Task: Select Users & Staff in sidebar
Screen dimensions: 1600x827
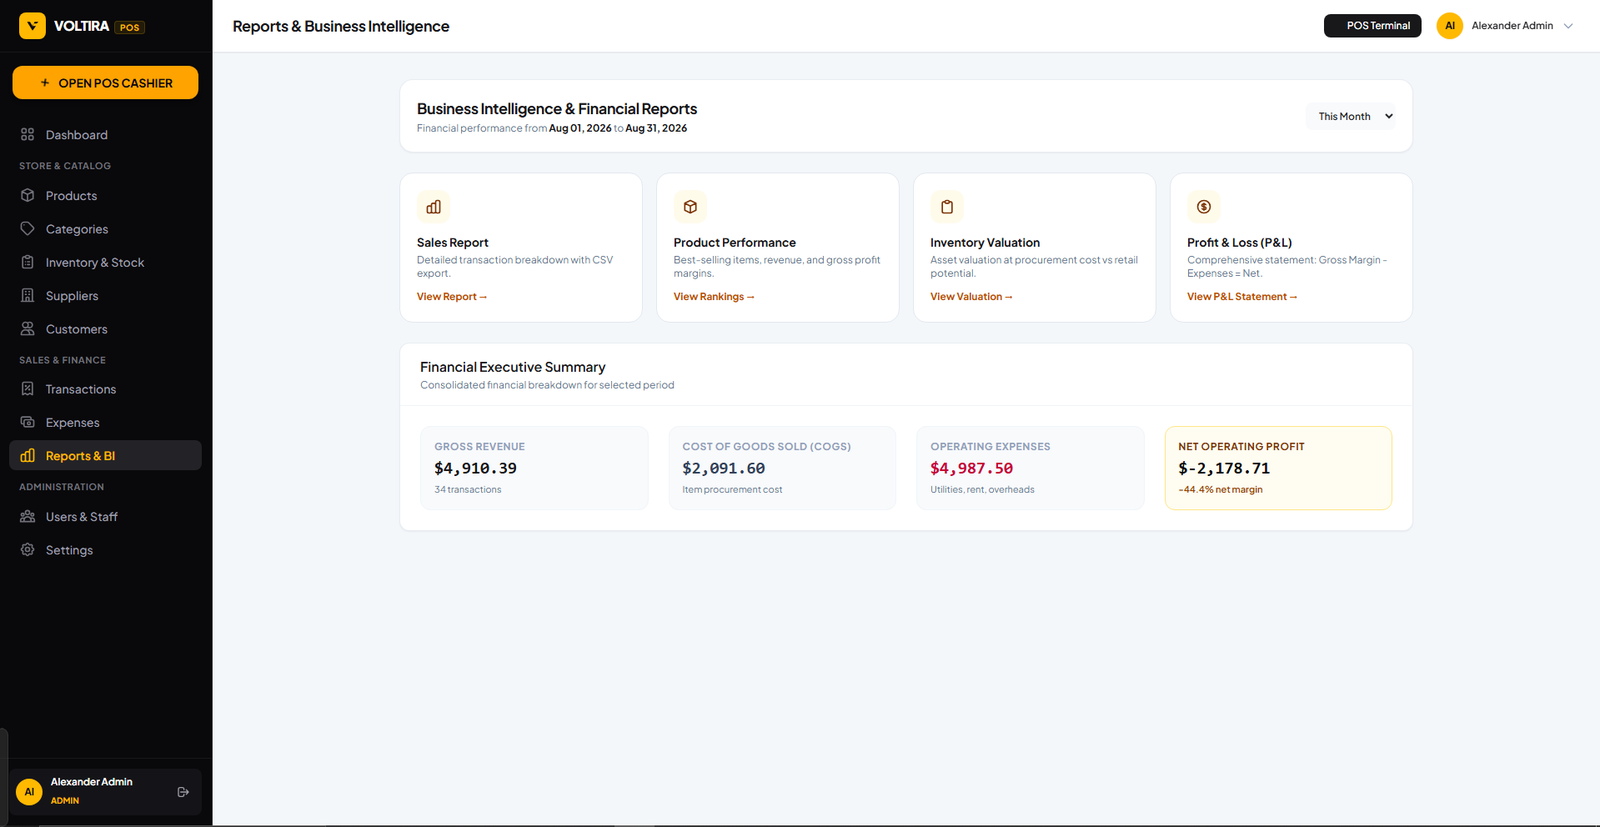Action: (105, 516)
